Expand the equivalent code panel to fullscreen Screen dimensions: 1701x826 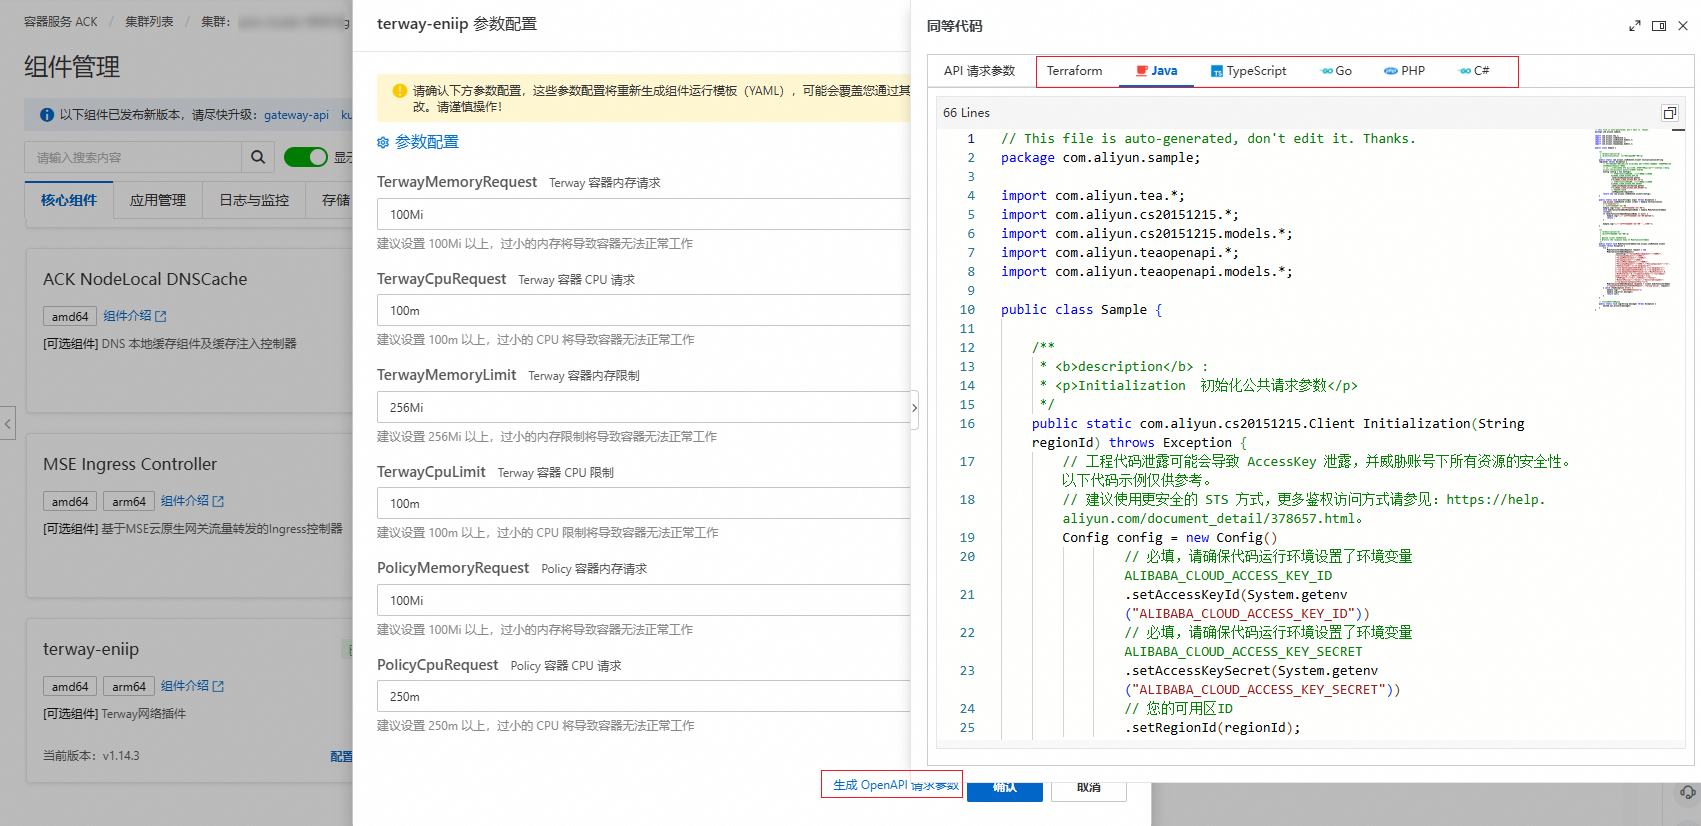[1635, 26]
